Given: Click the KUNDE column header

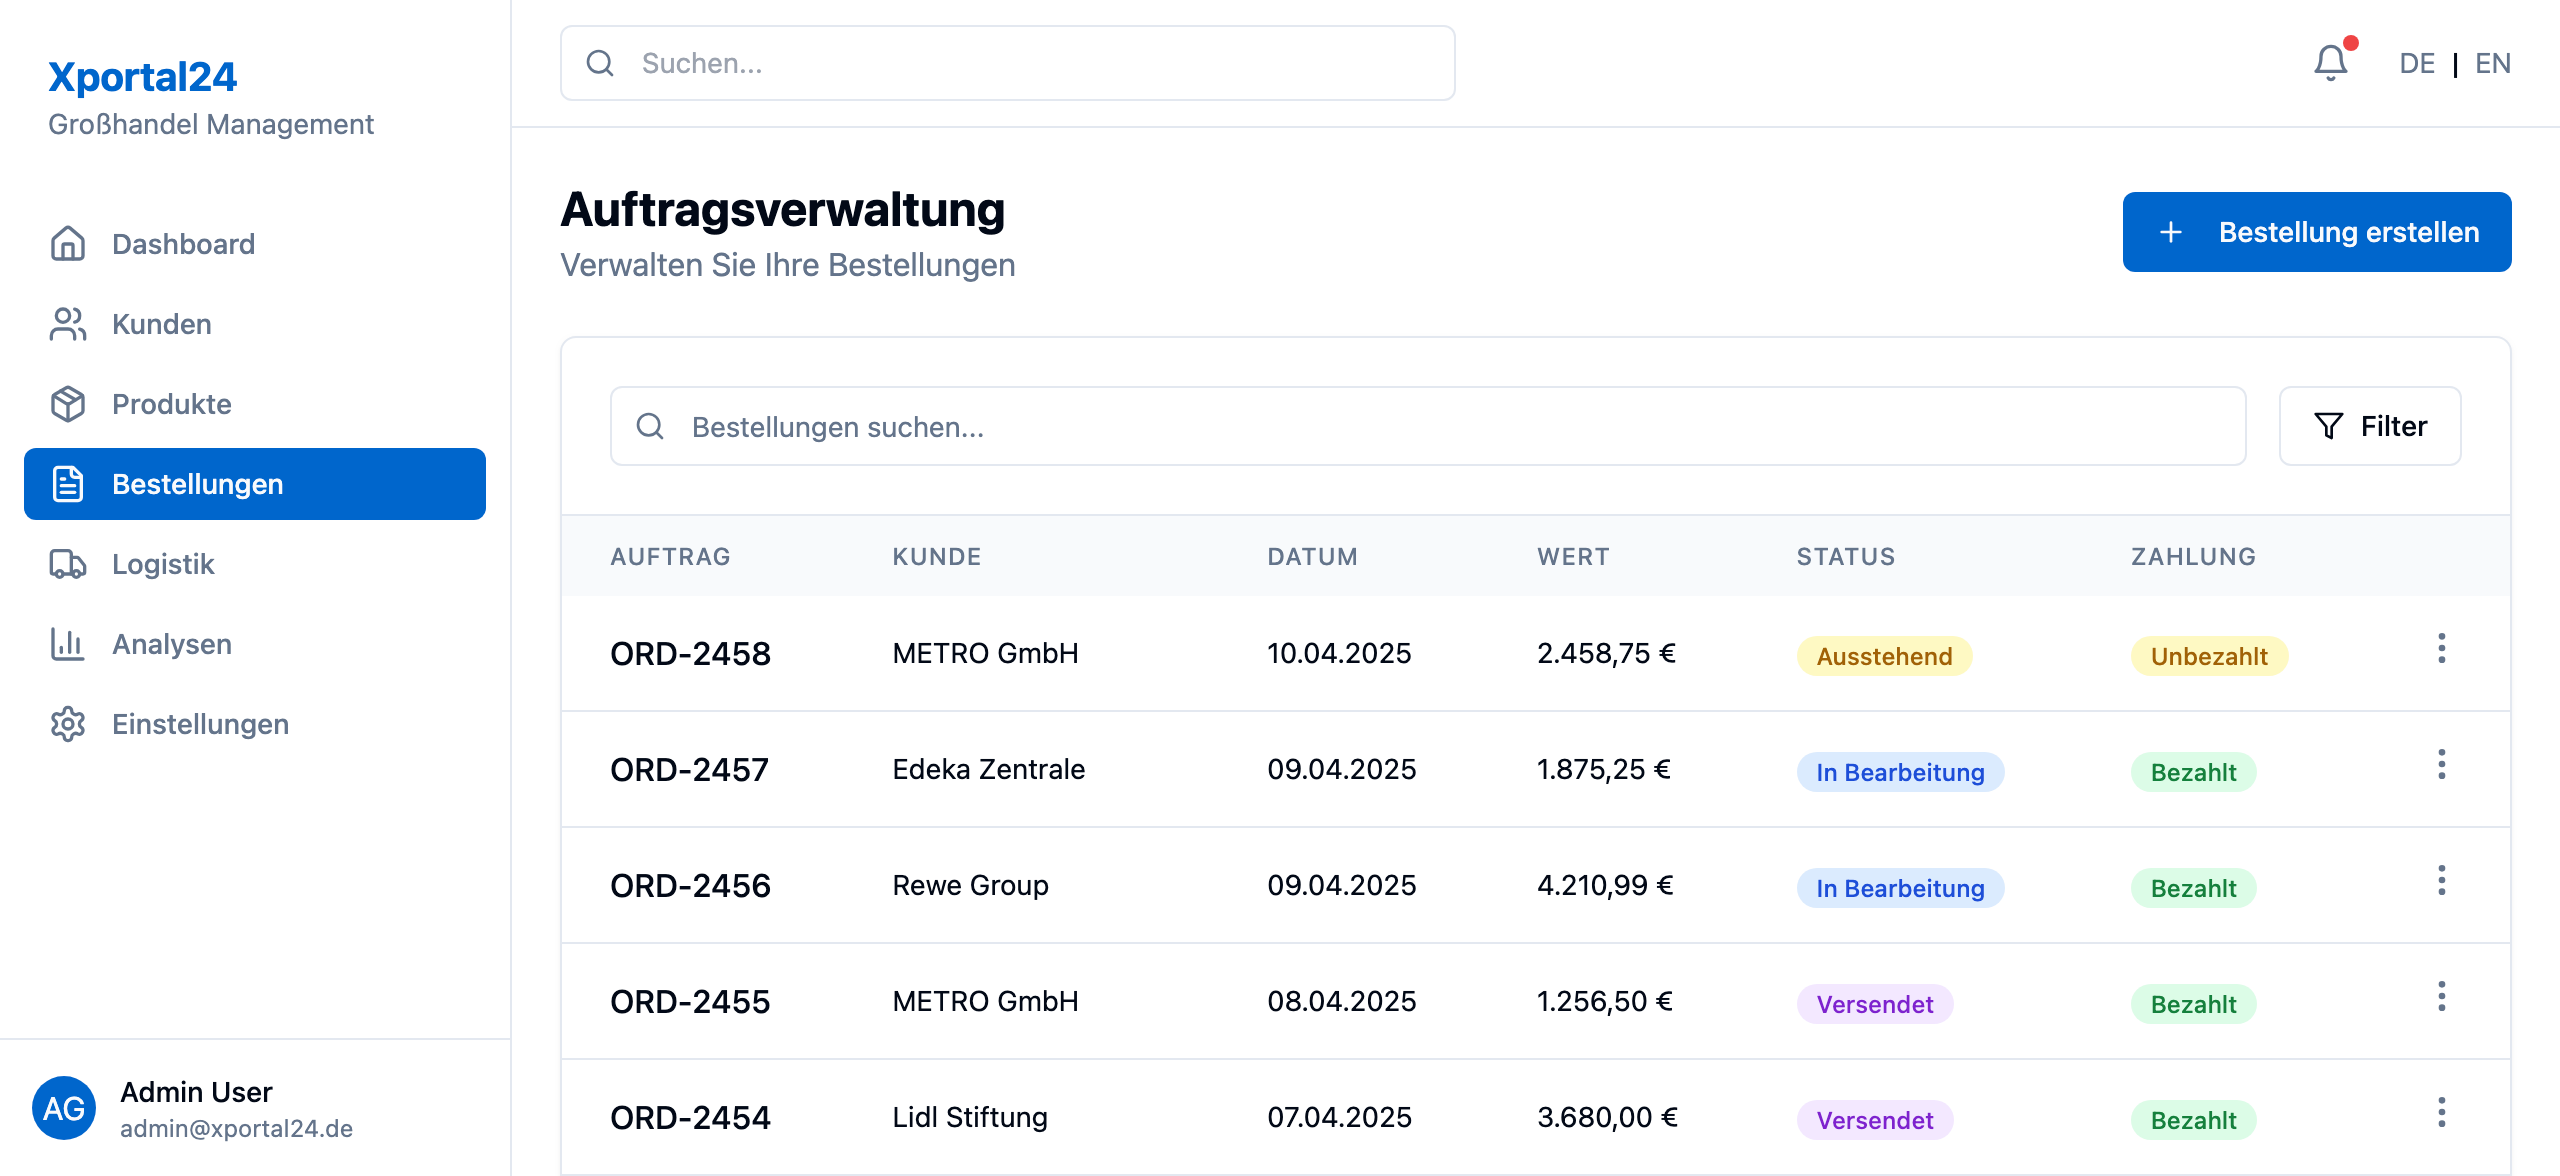Looking at the screenshot, I should coord(937,557).
